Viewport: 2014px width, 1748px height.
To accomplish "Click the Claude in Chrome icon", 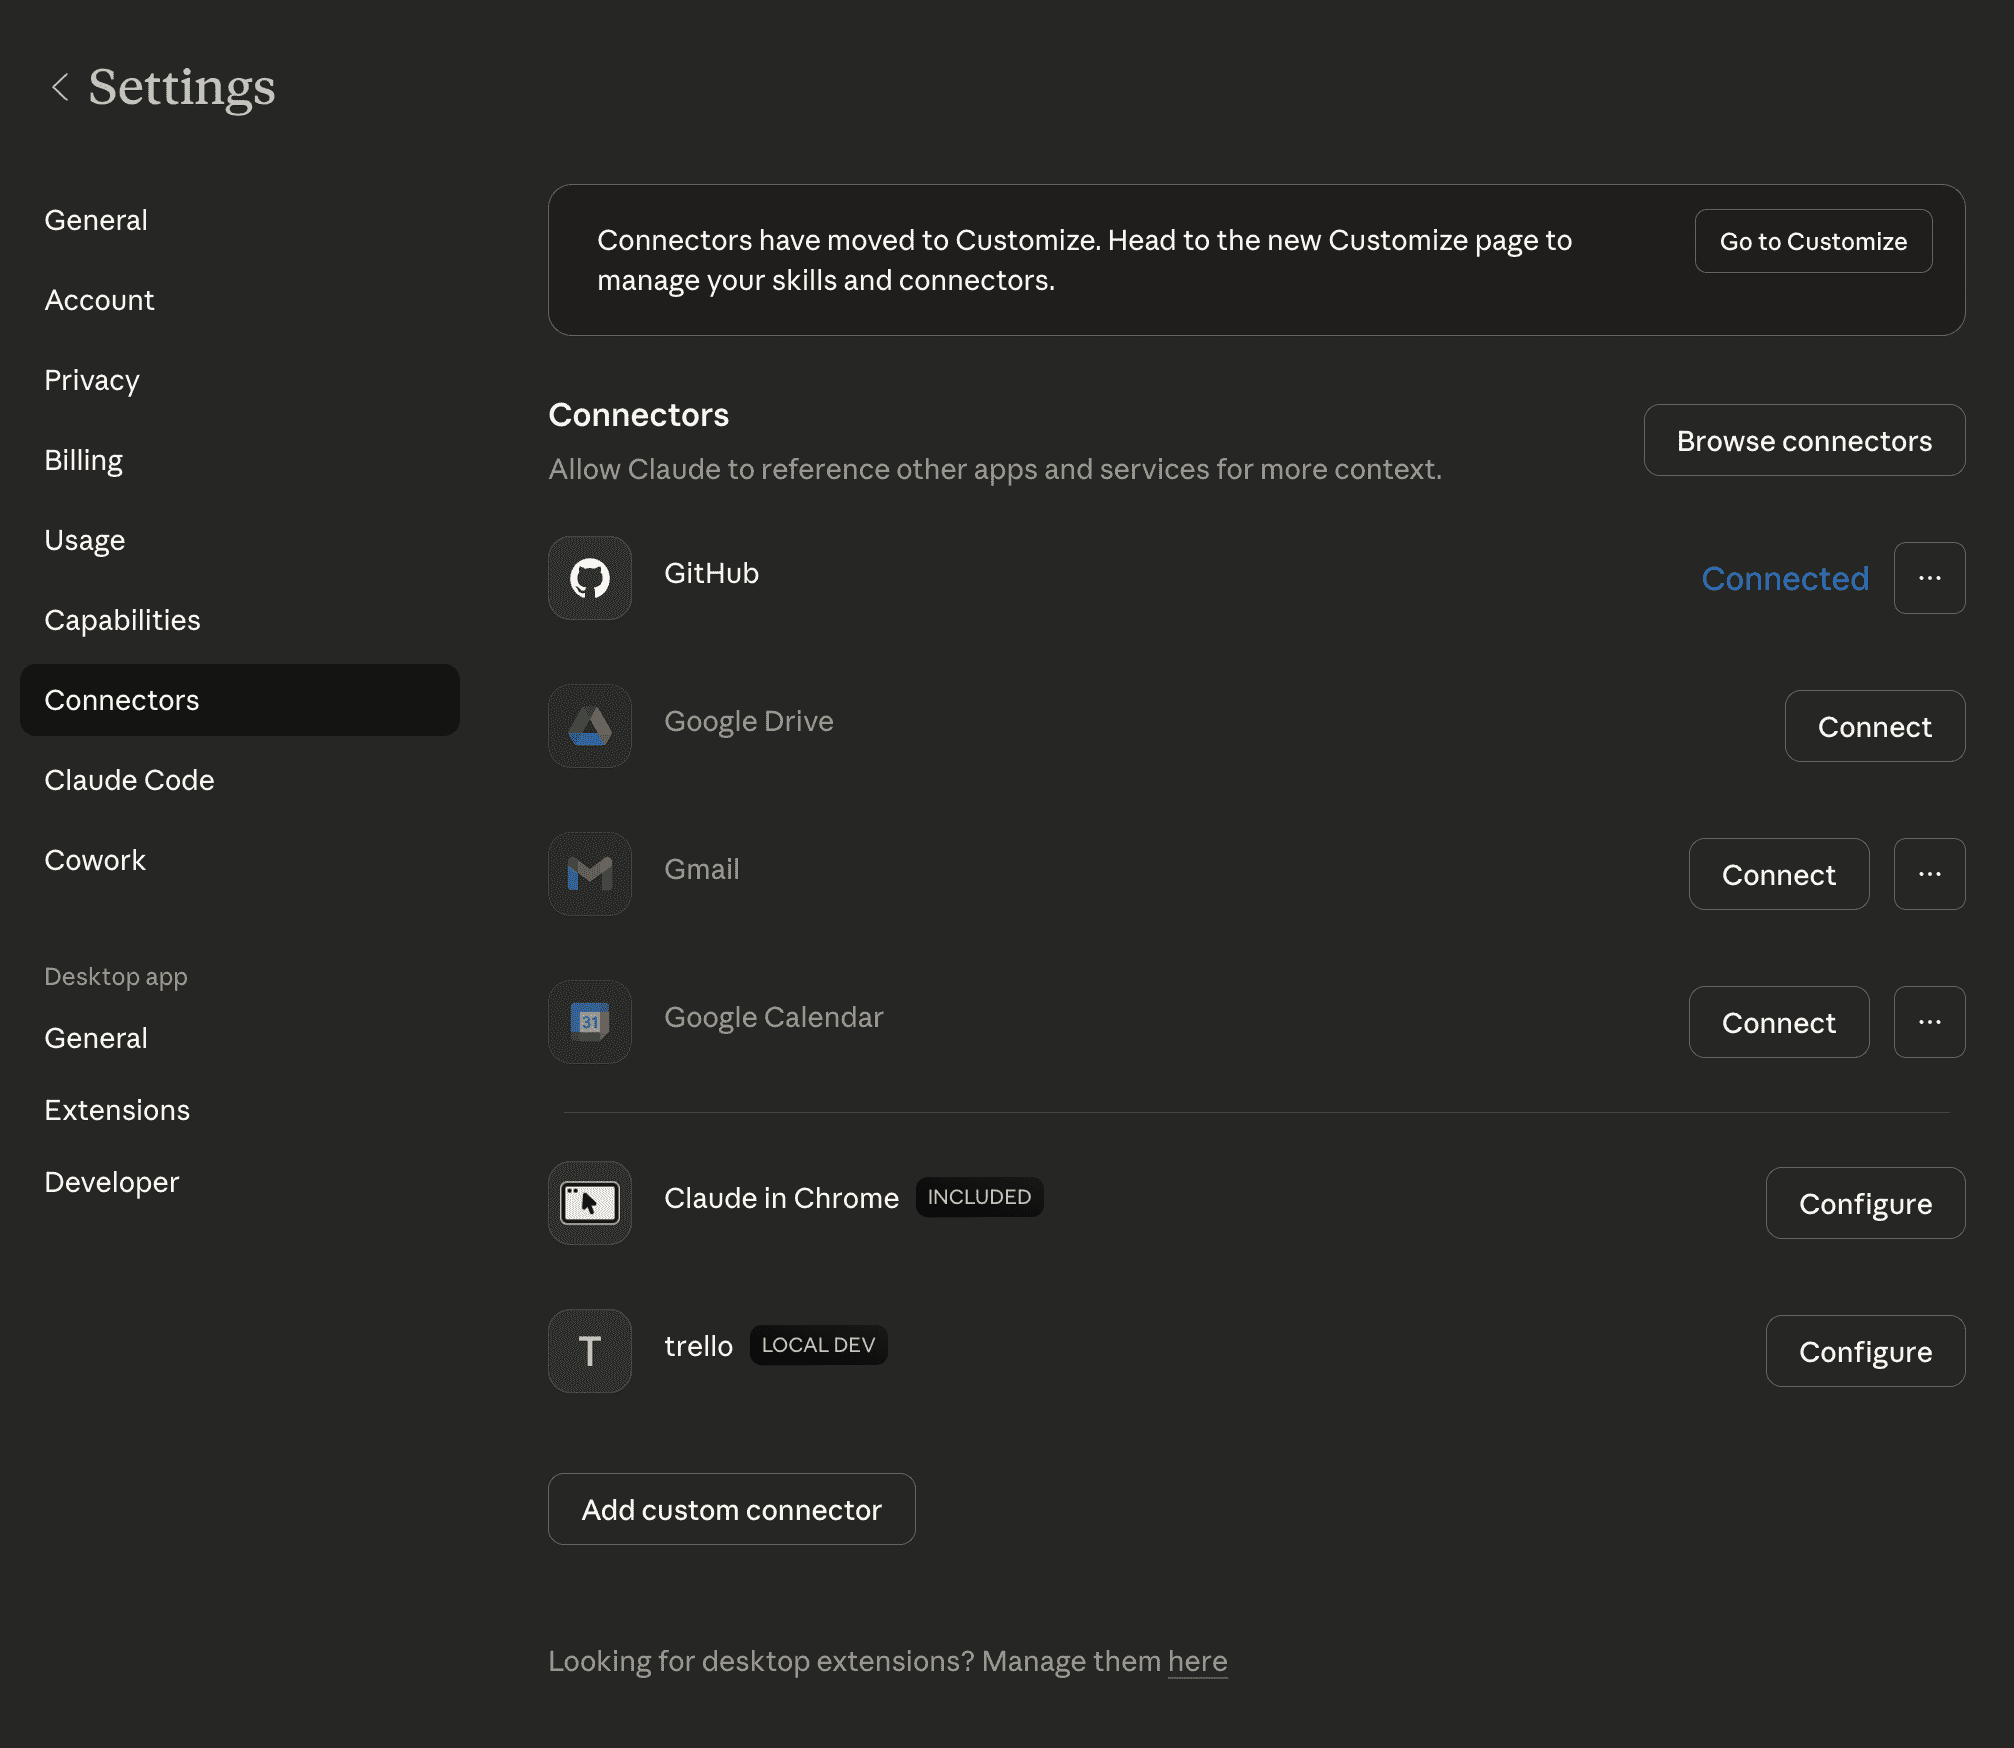I will [x=590, y=1203].
